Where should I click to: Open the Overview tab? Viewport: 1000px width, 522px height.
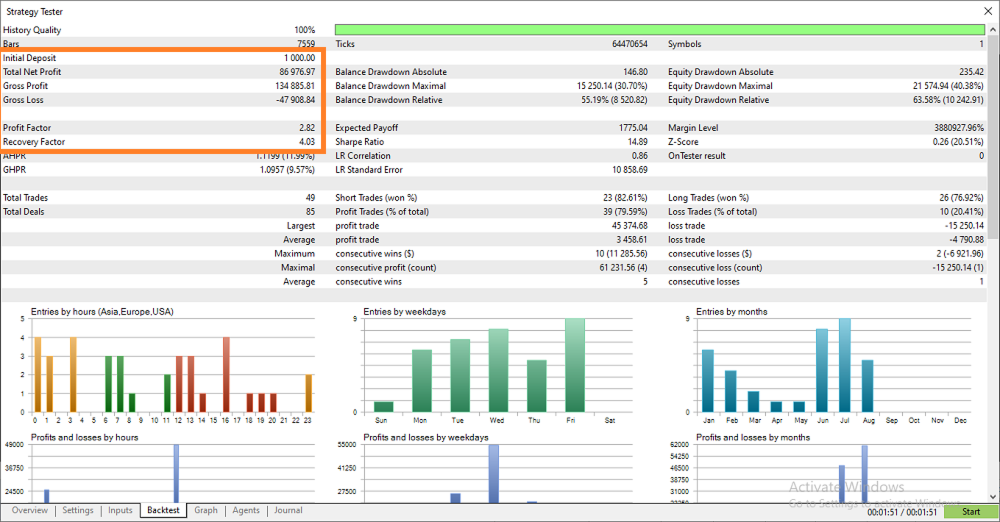[x=29, y=511]
